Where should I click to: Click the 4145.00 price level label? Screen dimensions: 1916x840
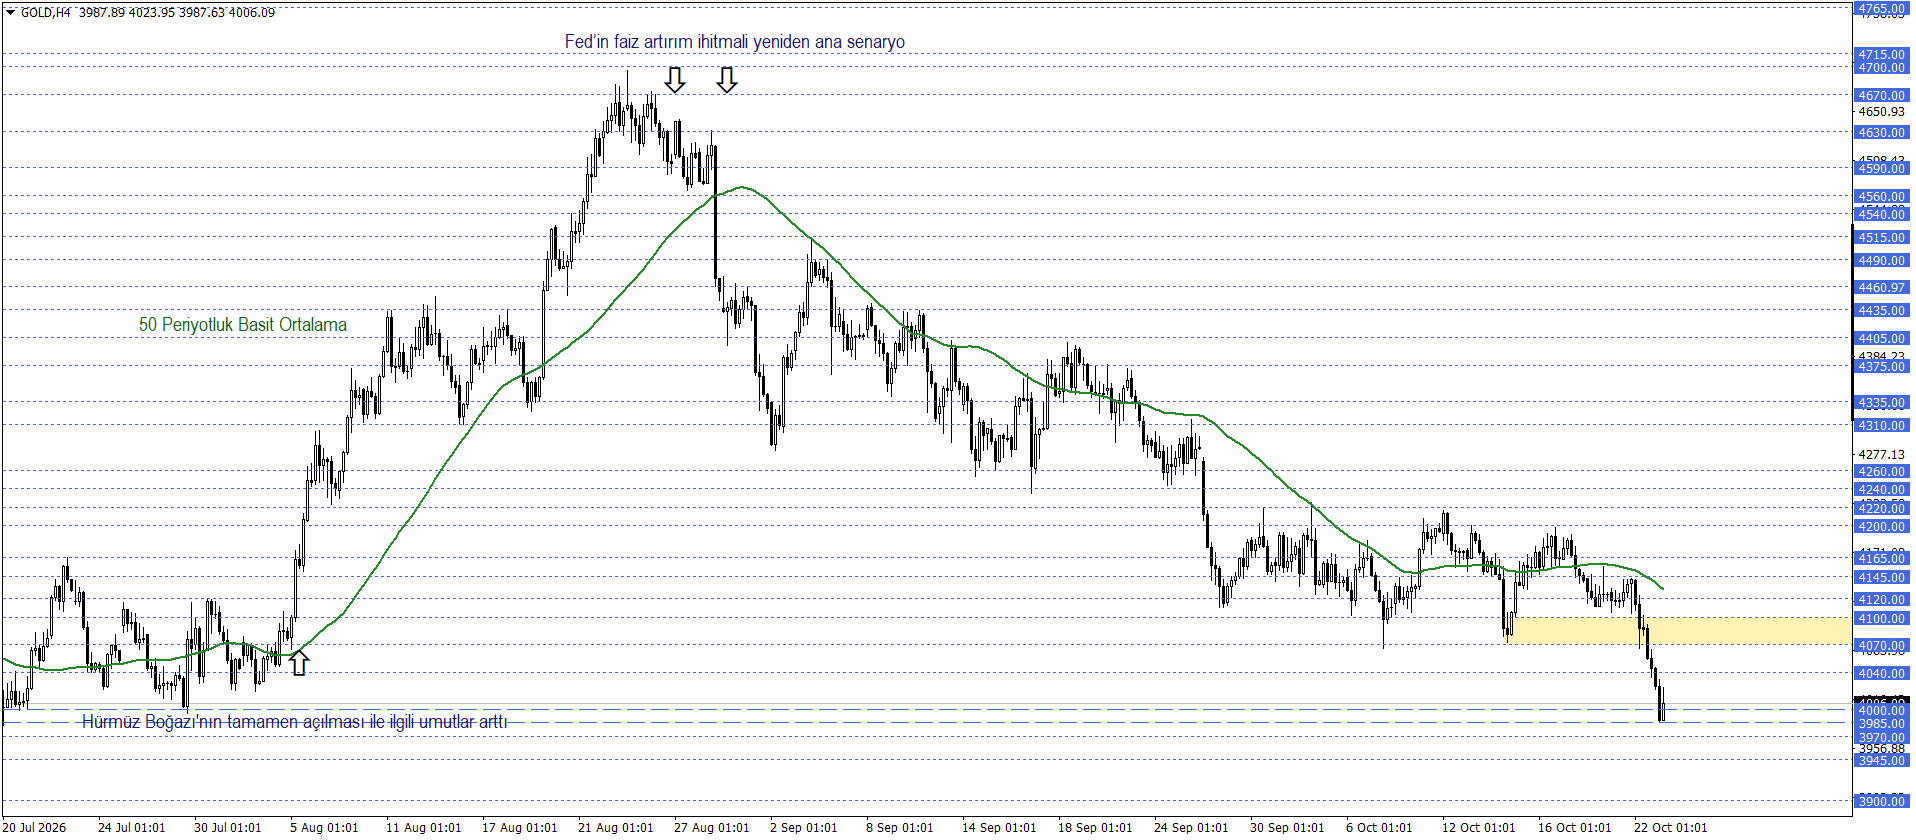(1882, 578)
